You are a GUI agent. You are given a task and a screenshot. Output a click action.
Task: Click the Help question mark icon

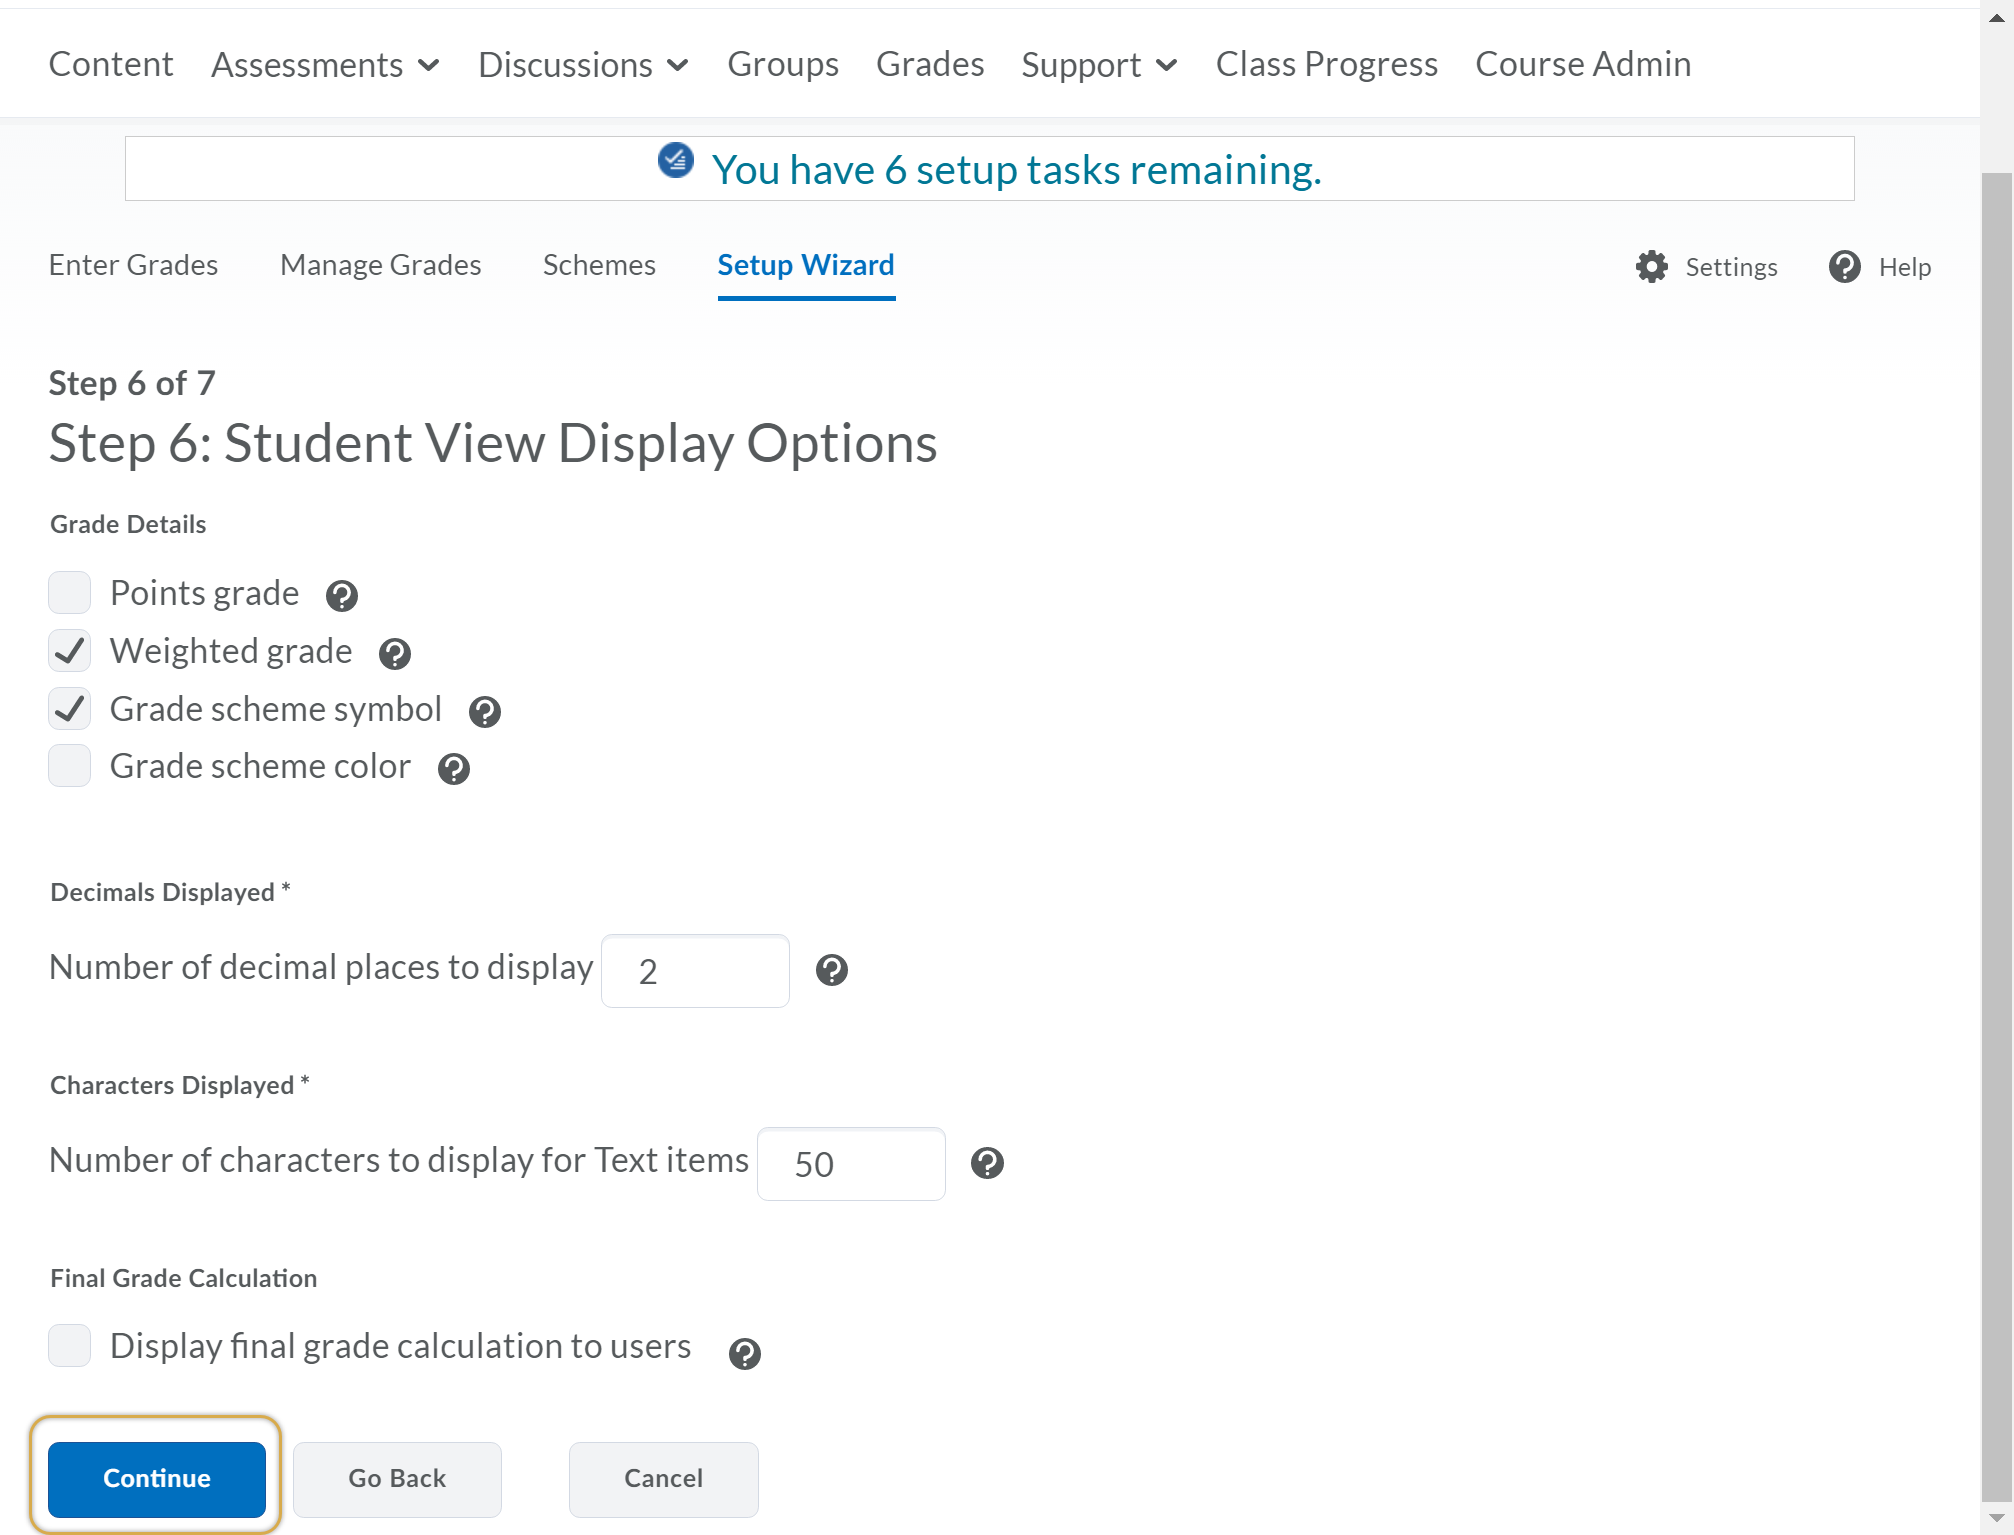click(x=1845, y=266)
